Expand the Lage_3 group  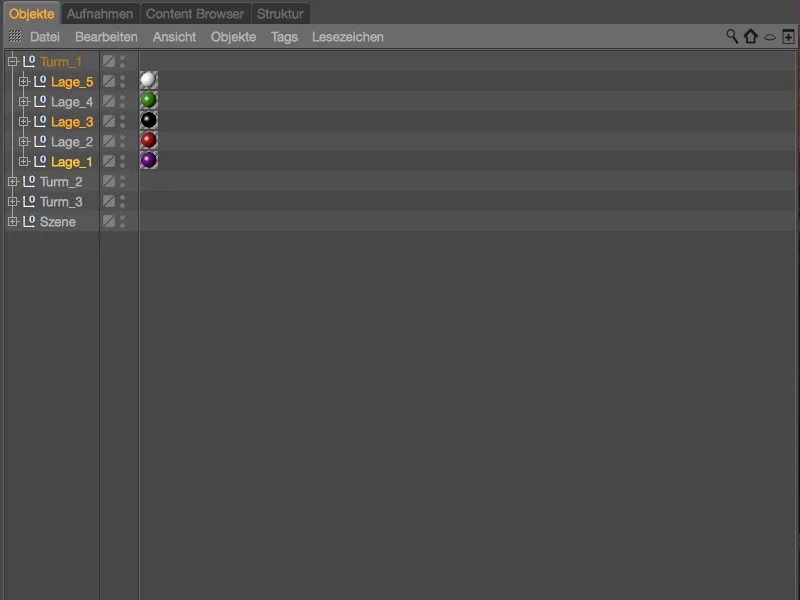click(23, 121)
